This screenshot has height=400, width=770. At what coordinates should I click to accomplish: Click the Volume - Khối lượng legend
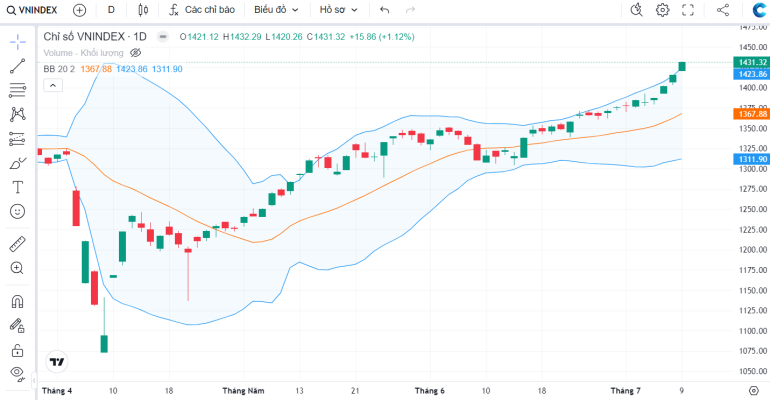(x=83, y=53)
